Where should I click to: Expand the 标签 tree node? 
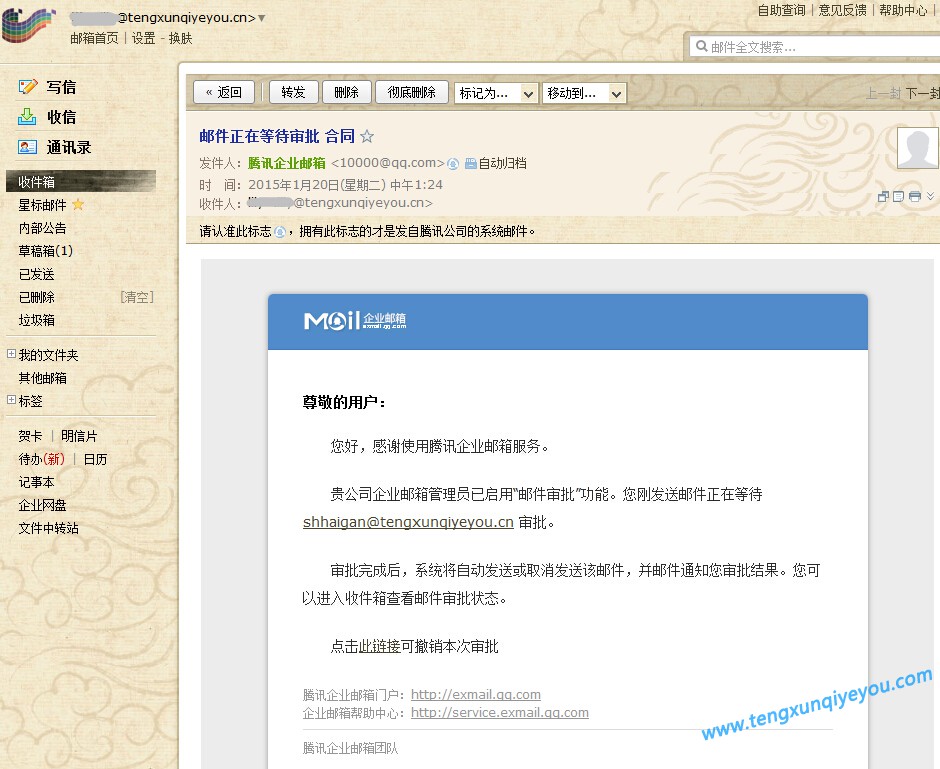11,400
